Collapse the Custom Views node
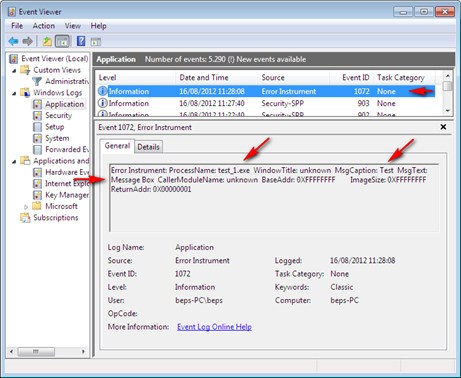This screenshot has height=378, width=461. (14, 71)
